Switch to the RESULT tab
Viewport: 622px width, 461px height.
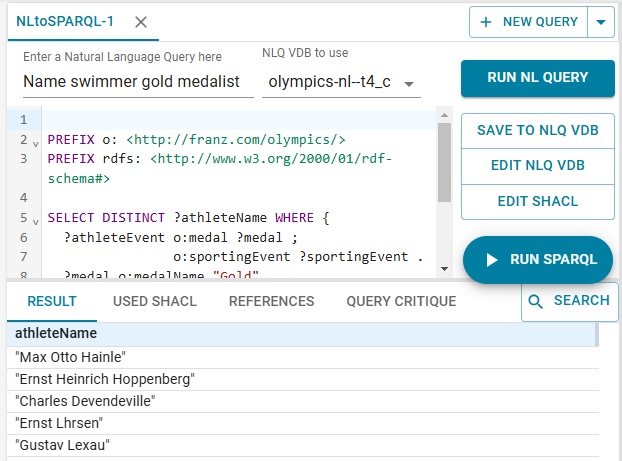pyautogui.click(x=52, y=302)
